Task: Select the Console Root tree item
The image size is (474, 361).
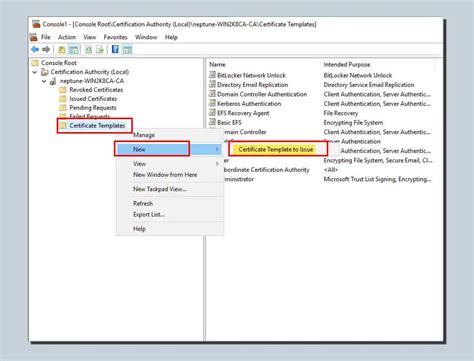Action: point(59,63)
